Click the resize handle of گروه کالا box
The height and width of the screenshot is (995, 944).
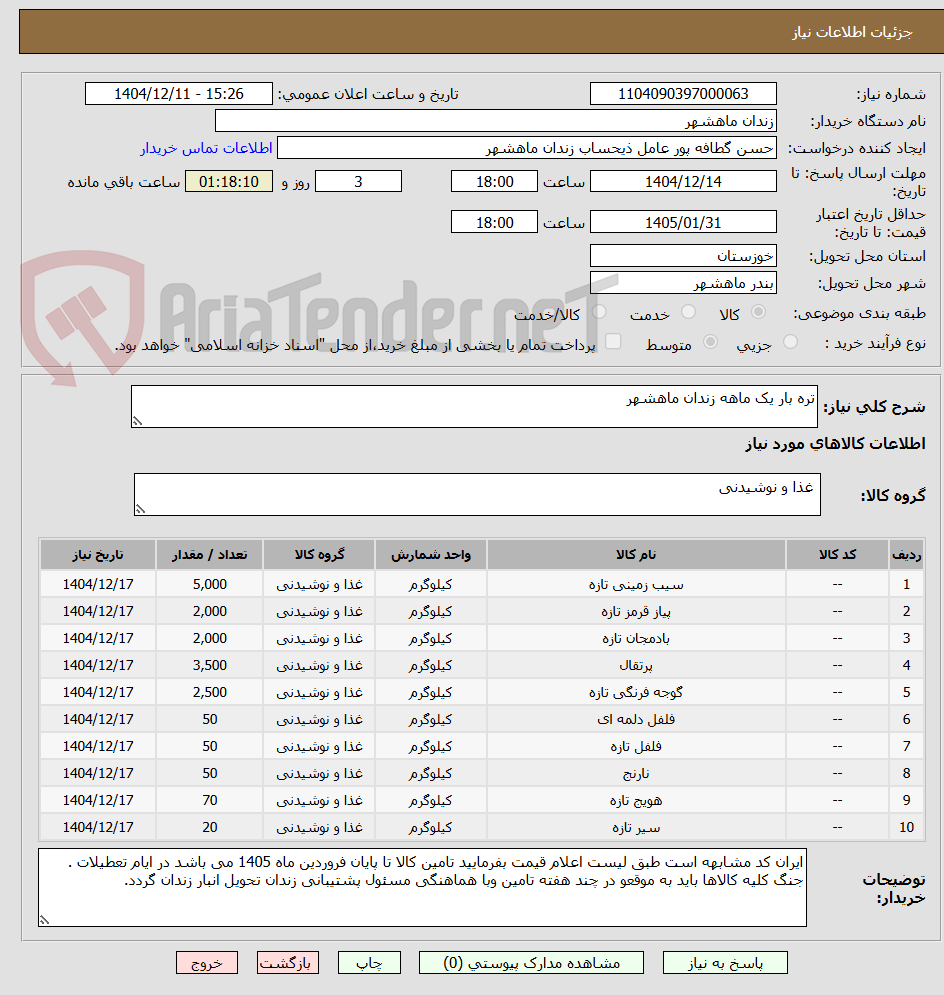(140, 509)
